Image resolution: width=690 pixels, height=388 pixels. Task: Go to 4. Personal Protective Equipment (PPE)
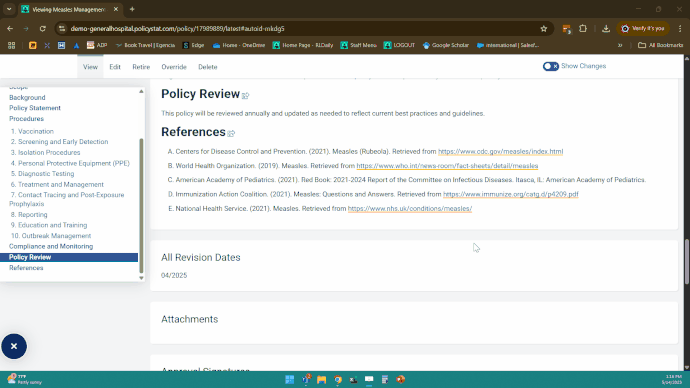click(x=70, y=163)
